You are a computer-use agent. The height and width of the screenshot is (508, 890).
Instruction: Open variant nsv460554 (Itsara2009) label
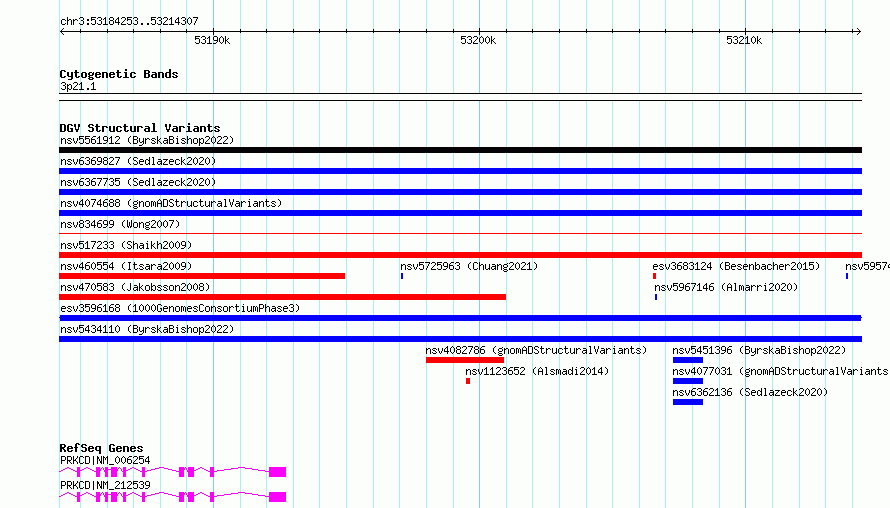(x=126, y=266)
